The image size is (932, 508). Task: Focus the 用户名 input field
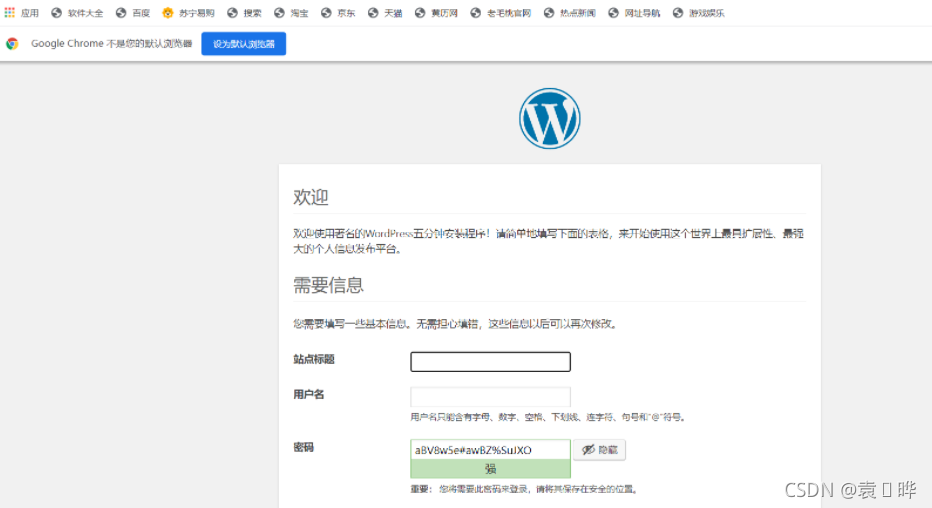[490, 396]
